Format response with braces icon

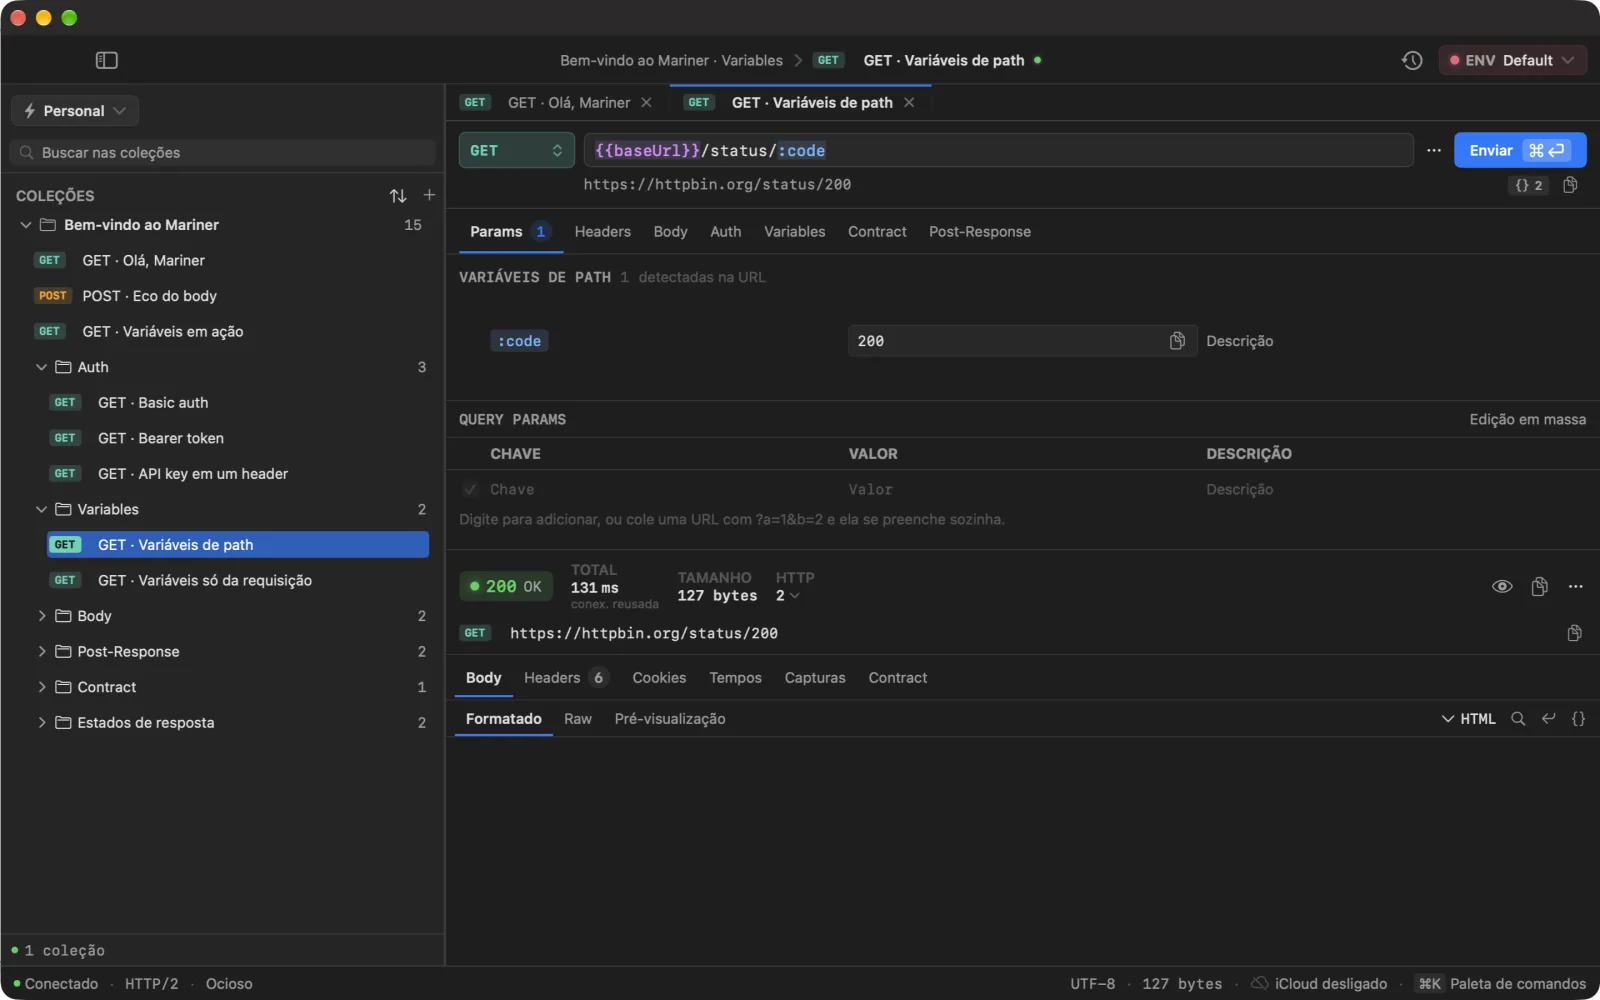point(1578,719)
